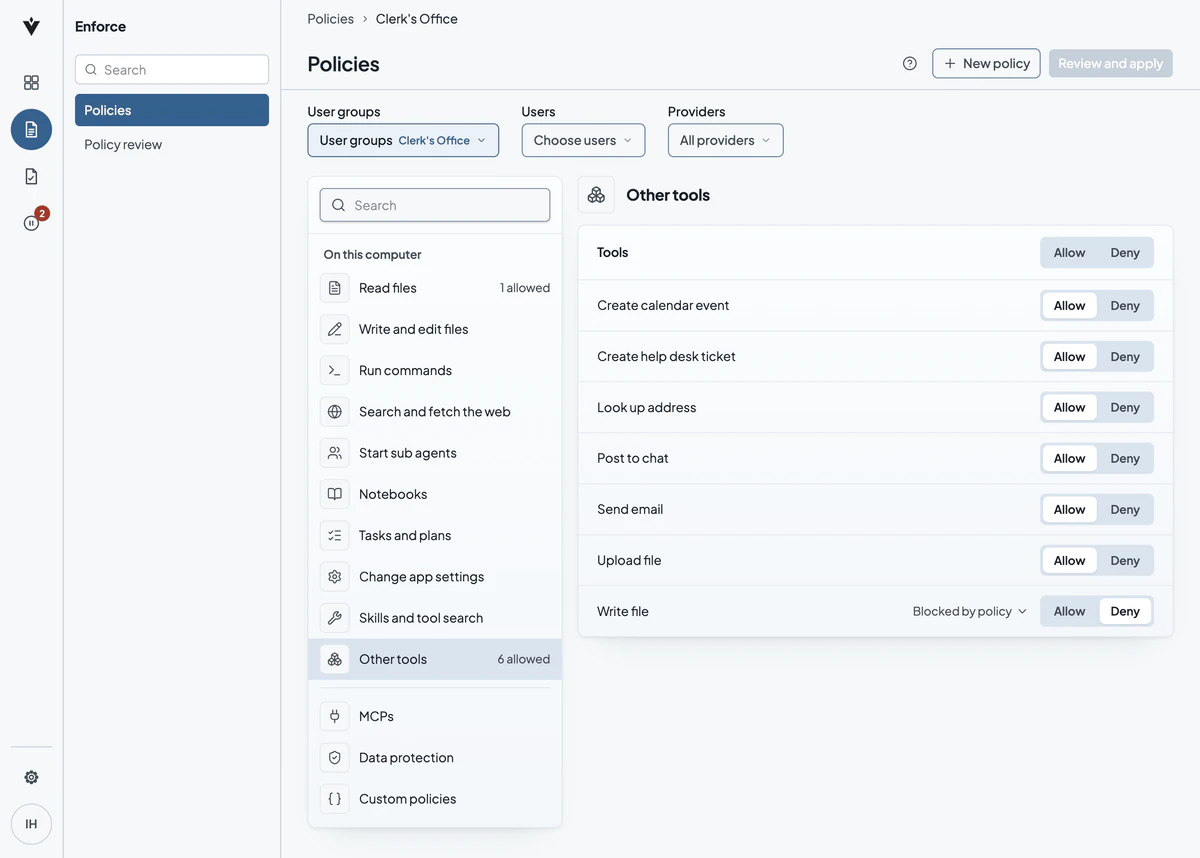The image size is (1200, 858).
Task: Click the Enforce sidebar search field
Action: 172,70
